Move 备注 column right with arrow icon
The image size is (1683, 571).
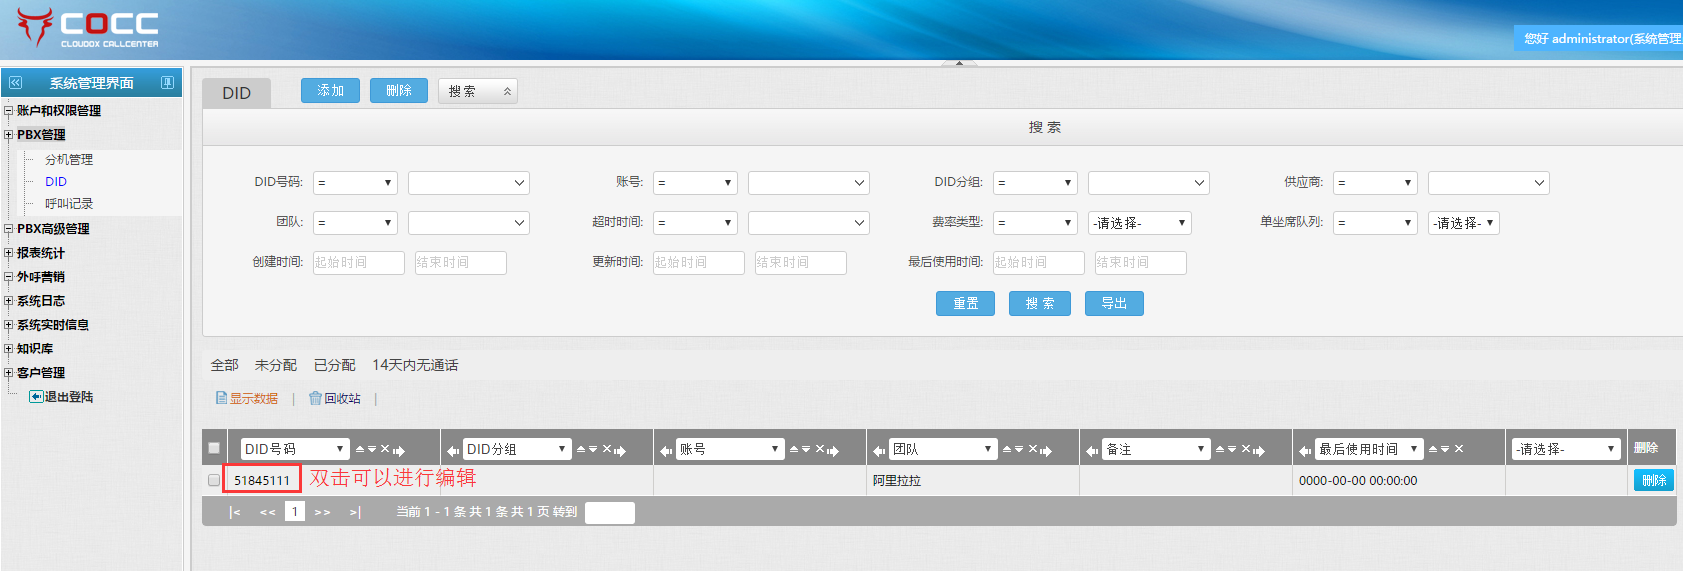(x=1259, y=451)
